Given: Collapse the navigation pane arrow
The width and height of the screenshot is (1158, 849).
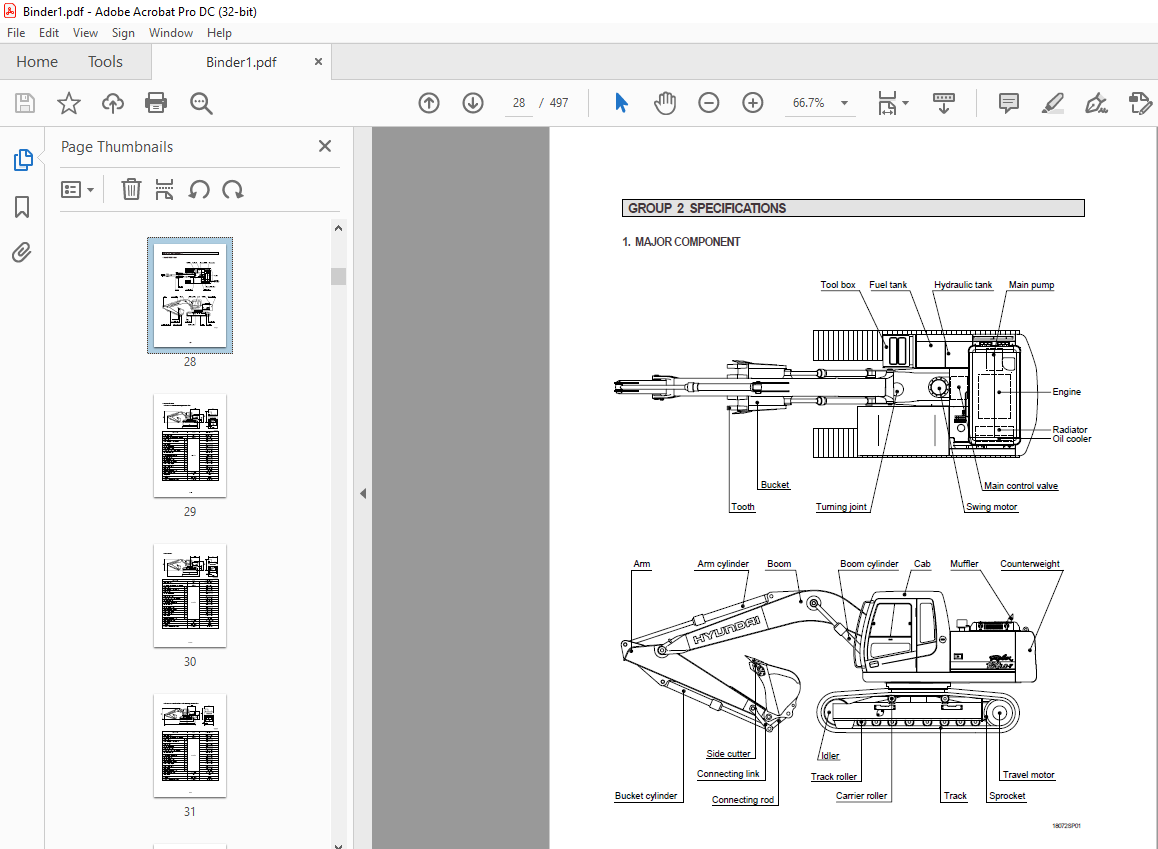Looking at the screenshot, I should pyautogui.click(x=363, y=493).
